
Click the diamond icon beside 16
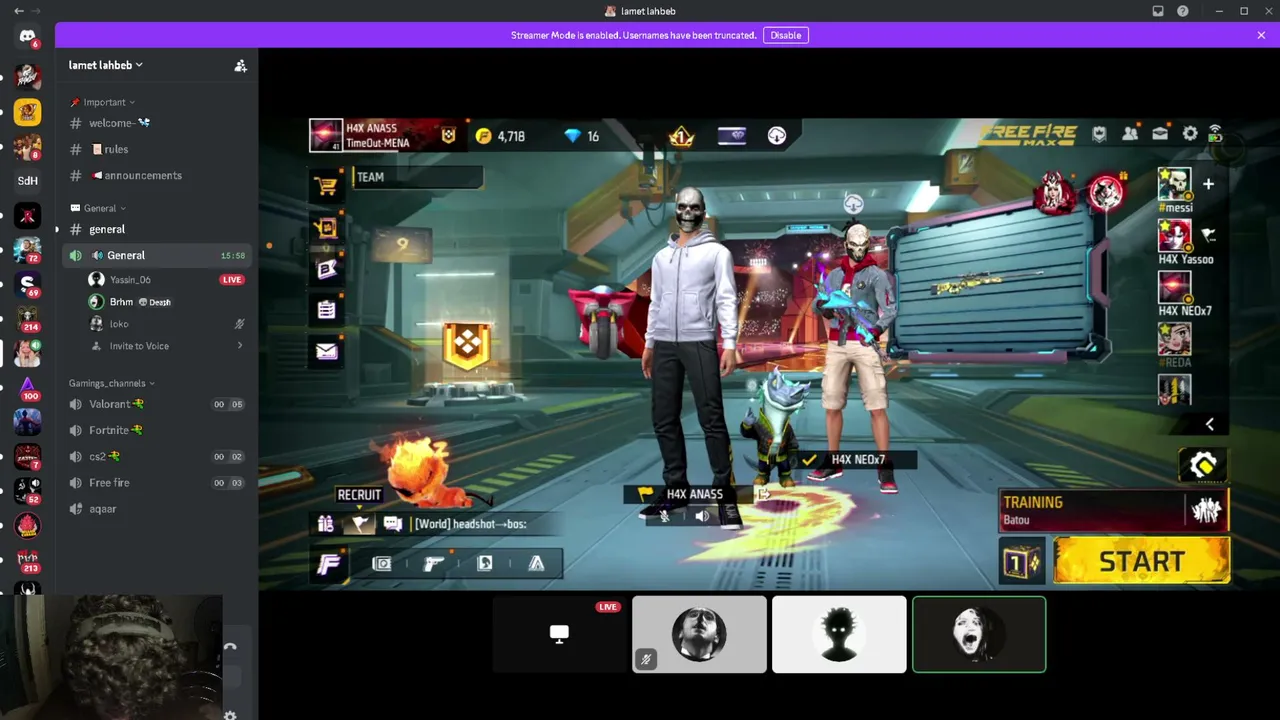[x=572, y=136]
